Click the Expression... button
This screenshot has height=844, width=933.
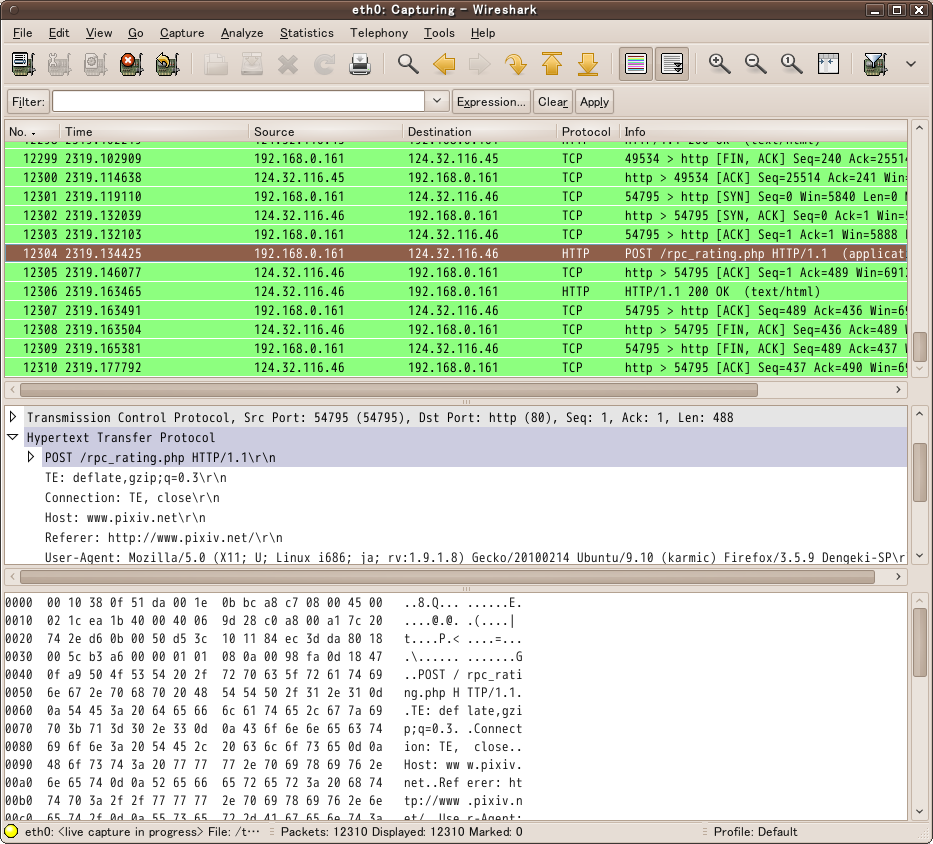490,102
